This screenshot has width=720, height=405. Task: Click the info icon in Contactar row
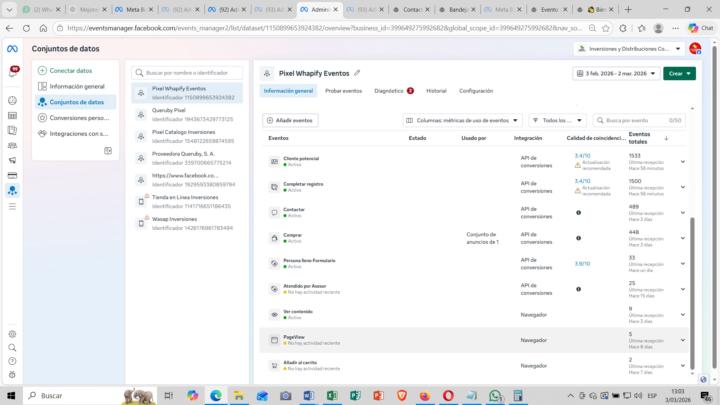tap(579, 213)
